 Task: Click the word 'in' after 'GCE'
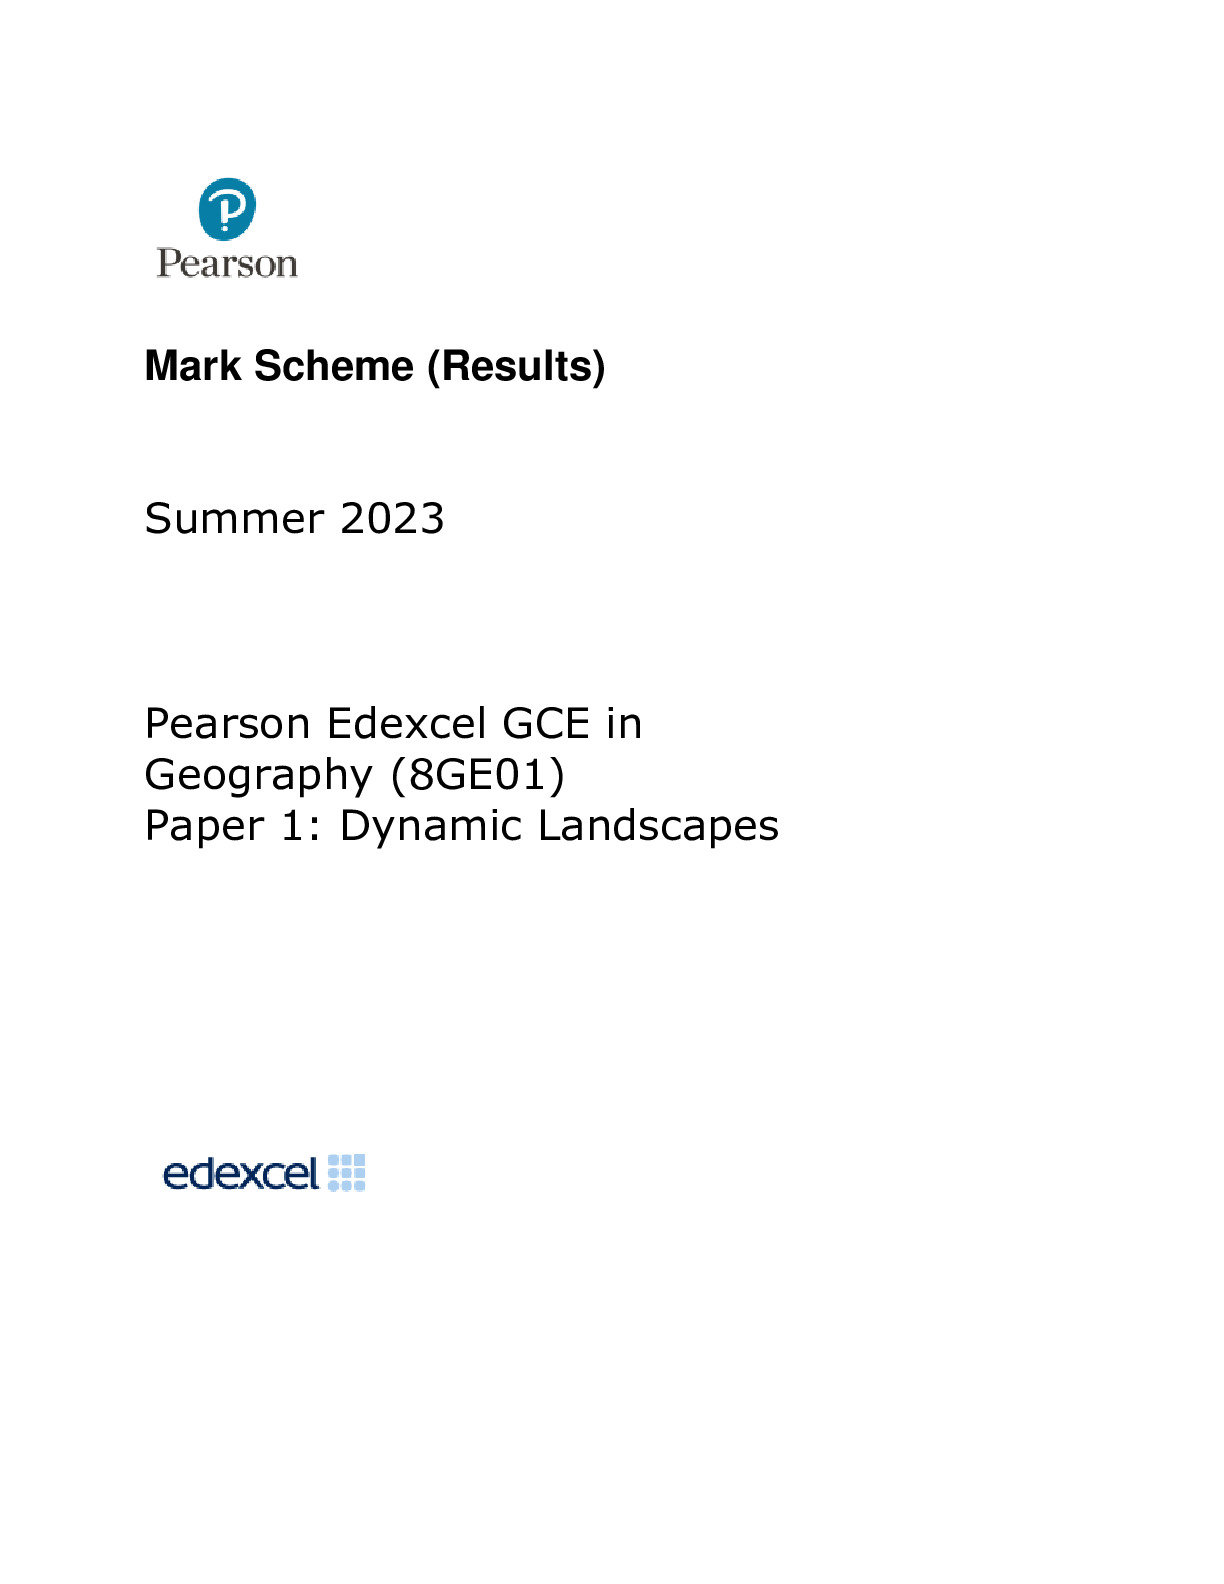624,723
